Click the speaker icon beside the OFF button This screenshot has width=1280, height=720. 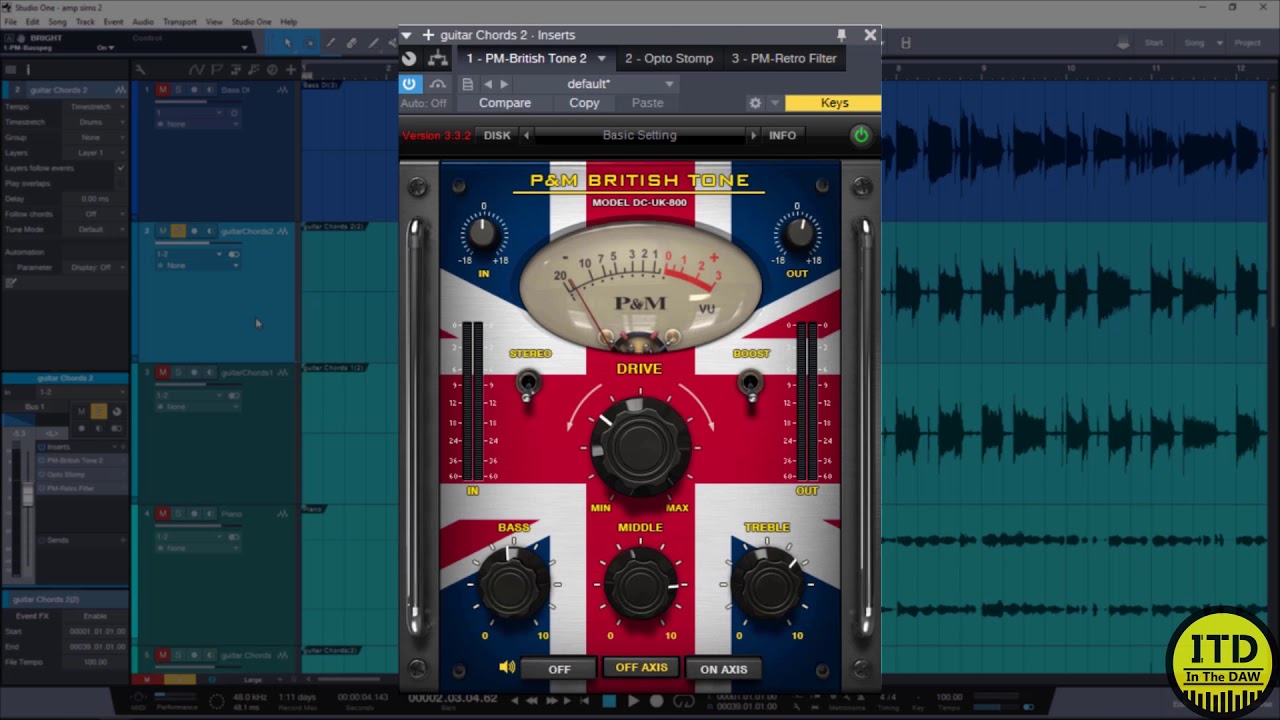tap(507, 668)
